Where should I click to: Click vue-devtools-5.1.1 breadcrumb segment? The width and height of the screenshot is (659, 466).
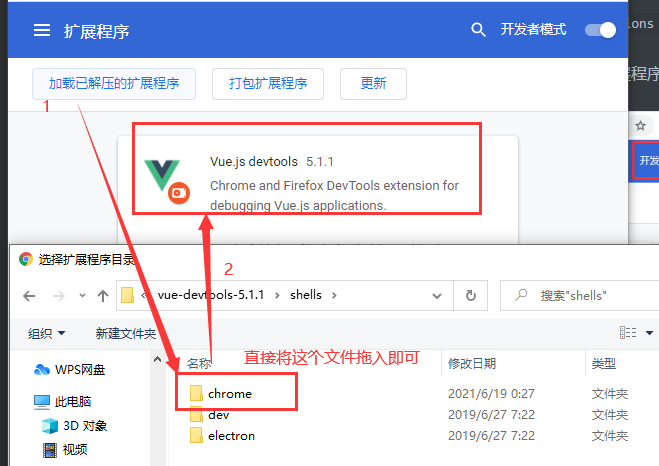click(211, 295)
